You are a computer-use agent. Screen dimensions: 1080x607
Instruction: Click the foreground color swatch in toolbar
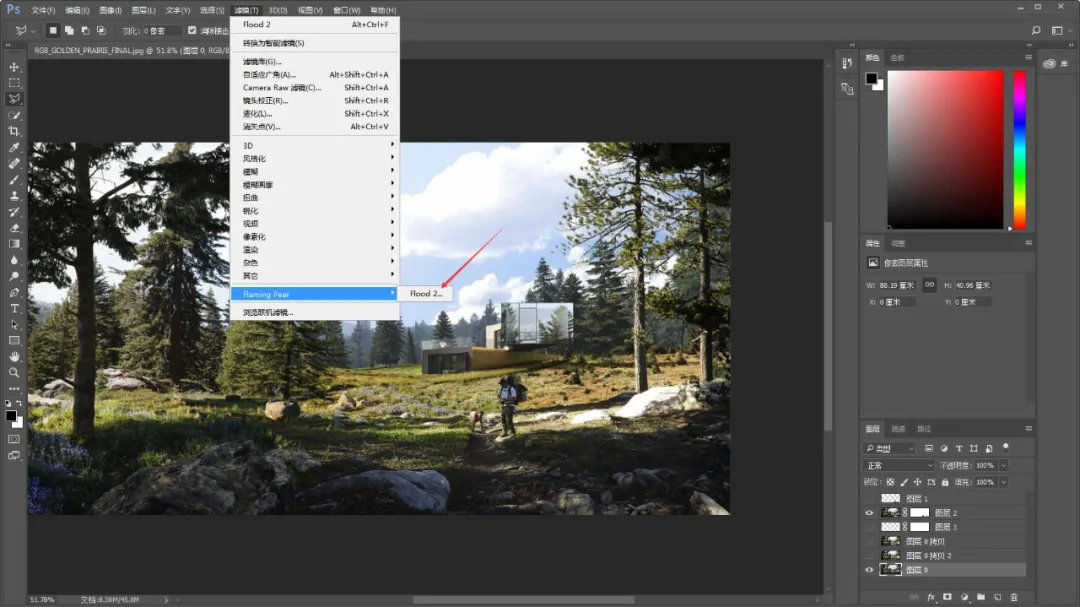click(x=10, y=414)
